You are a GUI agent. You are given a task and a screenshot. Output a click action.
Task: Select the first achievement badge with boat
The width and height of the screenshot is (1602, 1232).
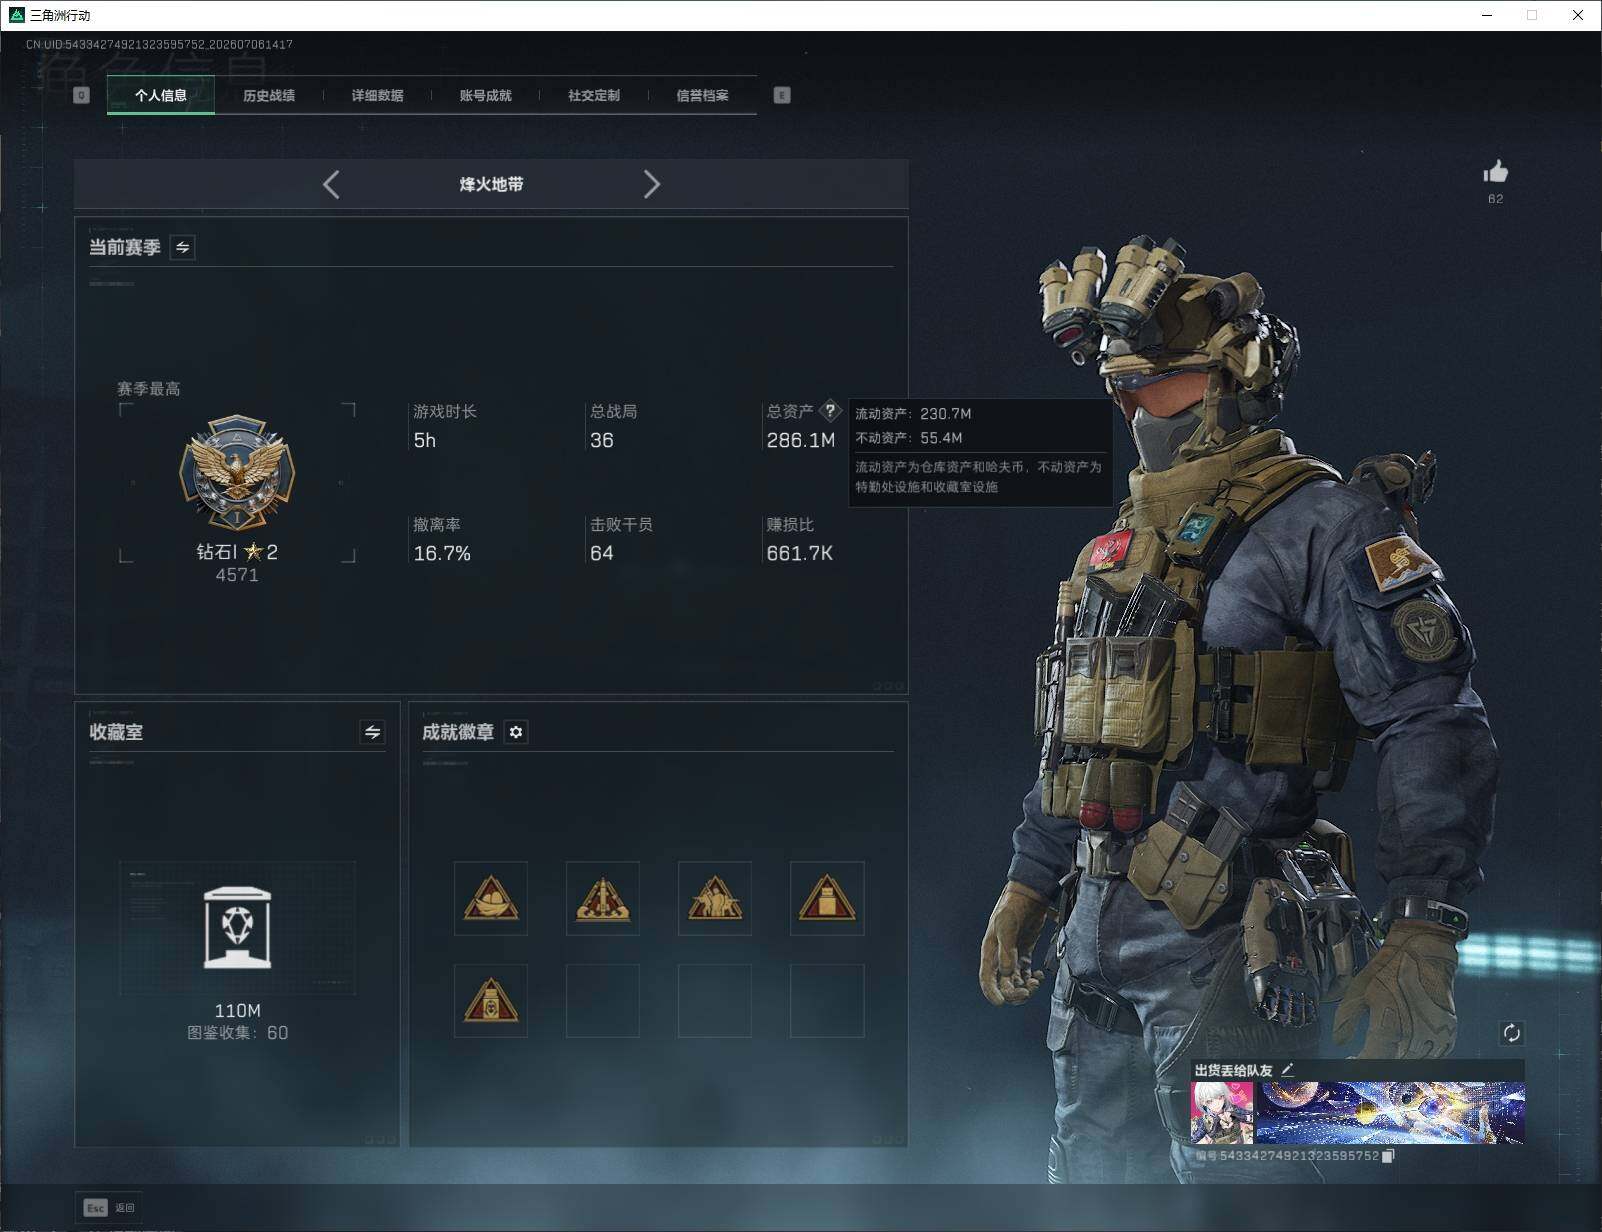(x=491, y=898)
